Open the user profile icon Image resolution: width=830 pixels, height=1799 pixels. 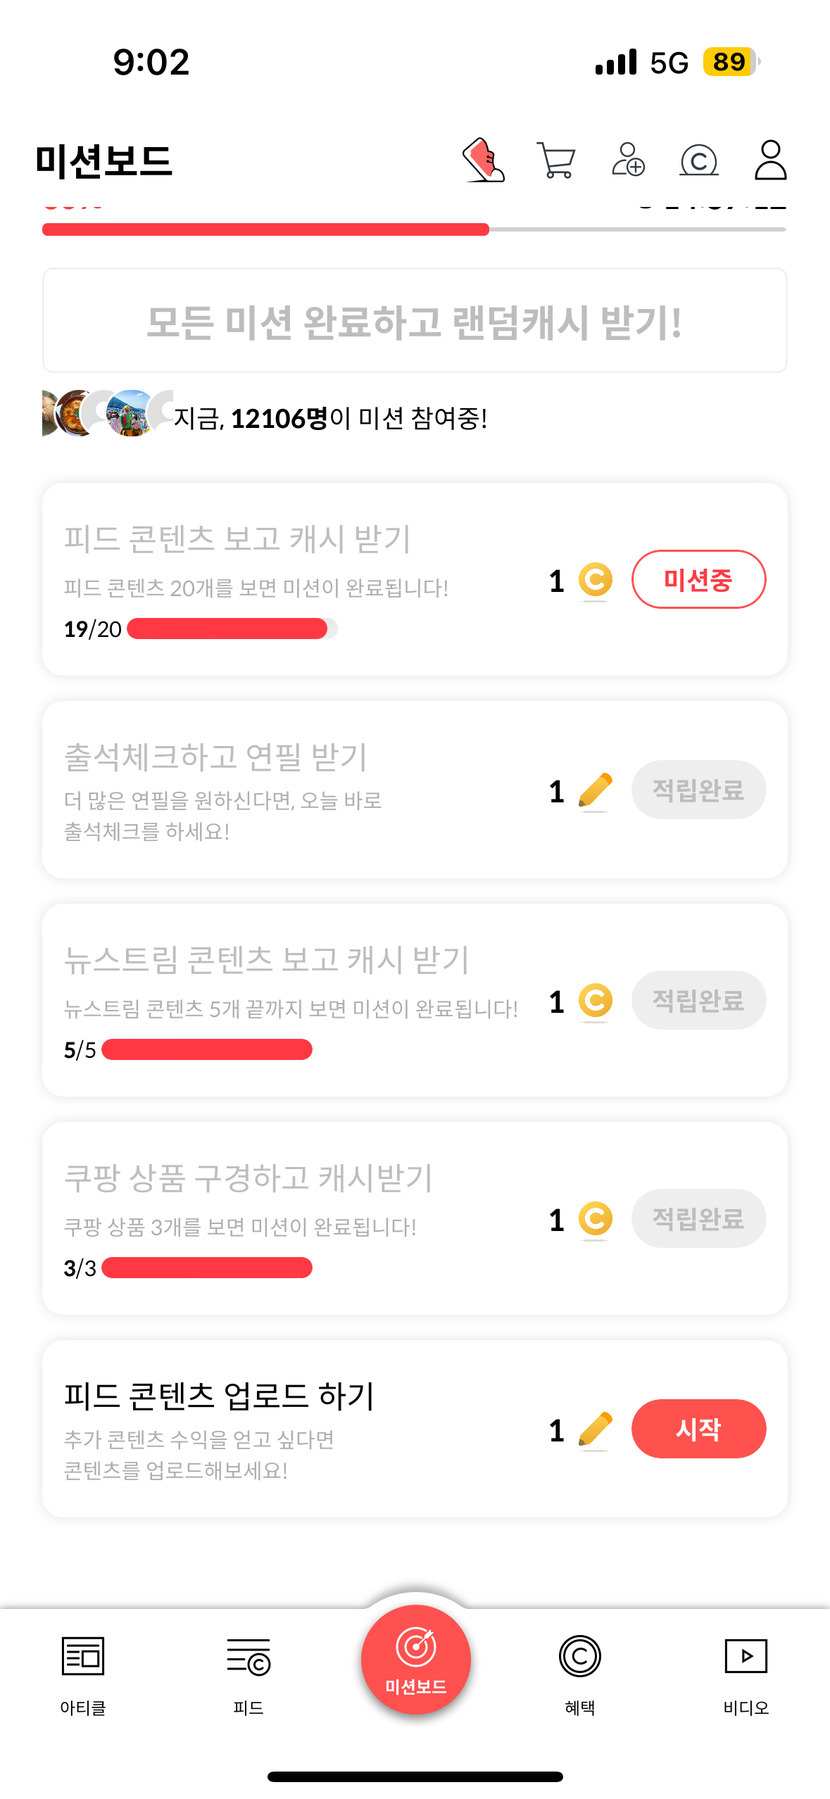click(x=770, y=160)
